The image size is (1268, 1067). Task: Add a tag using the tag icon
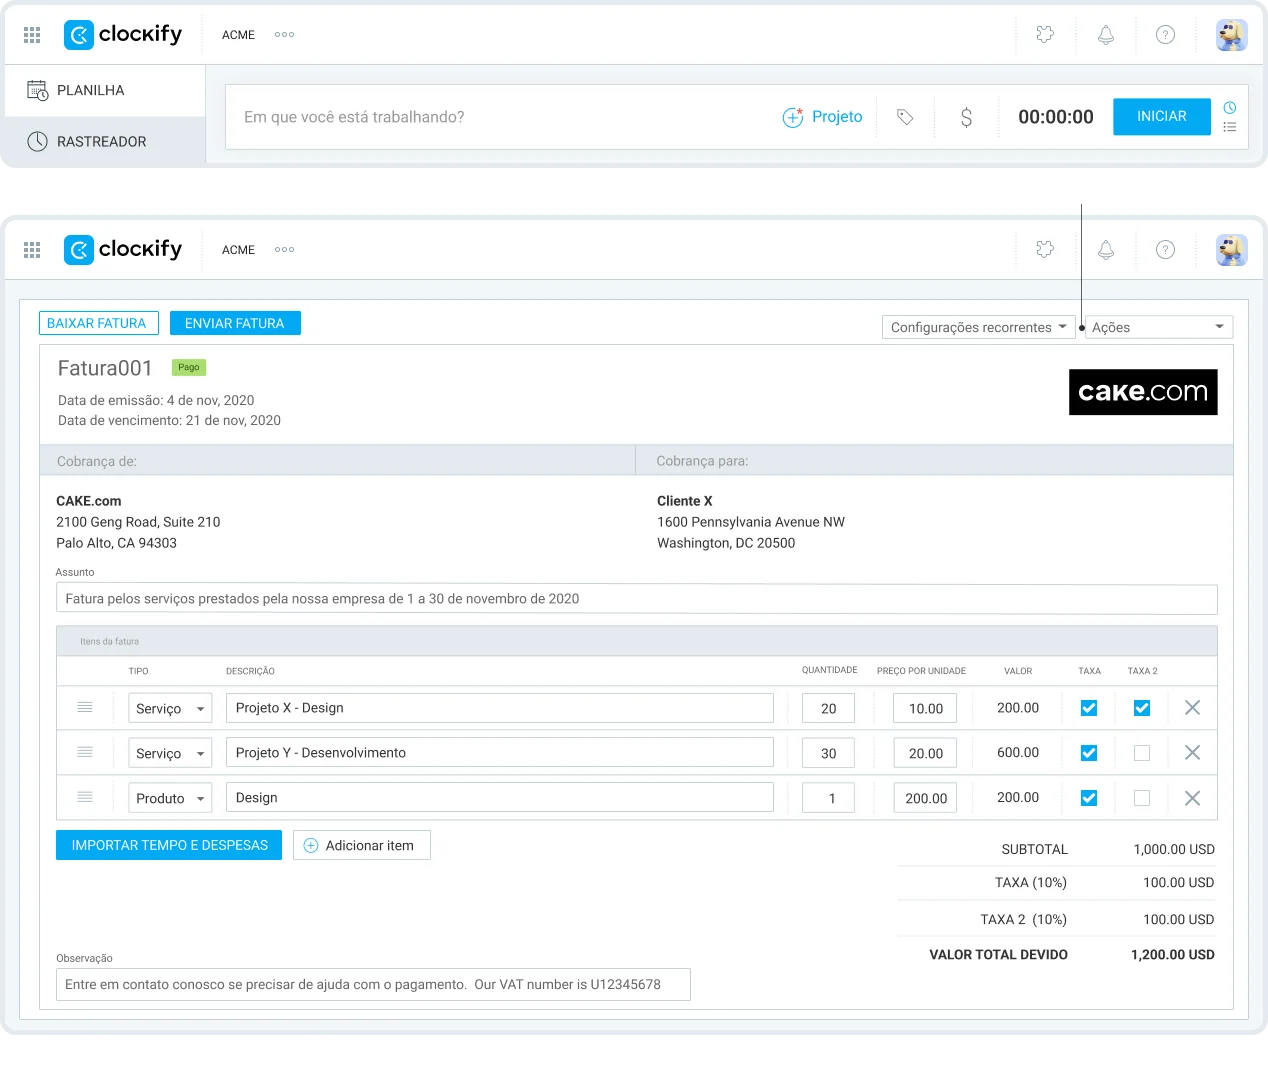(904, 116)
